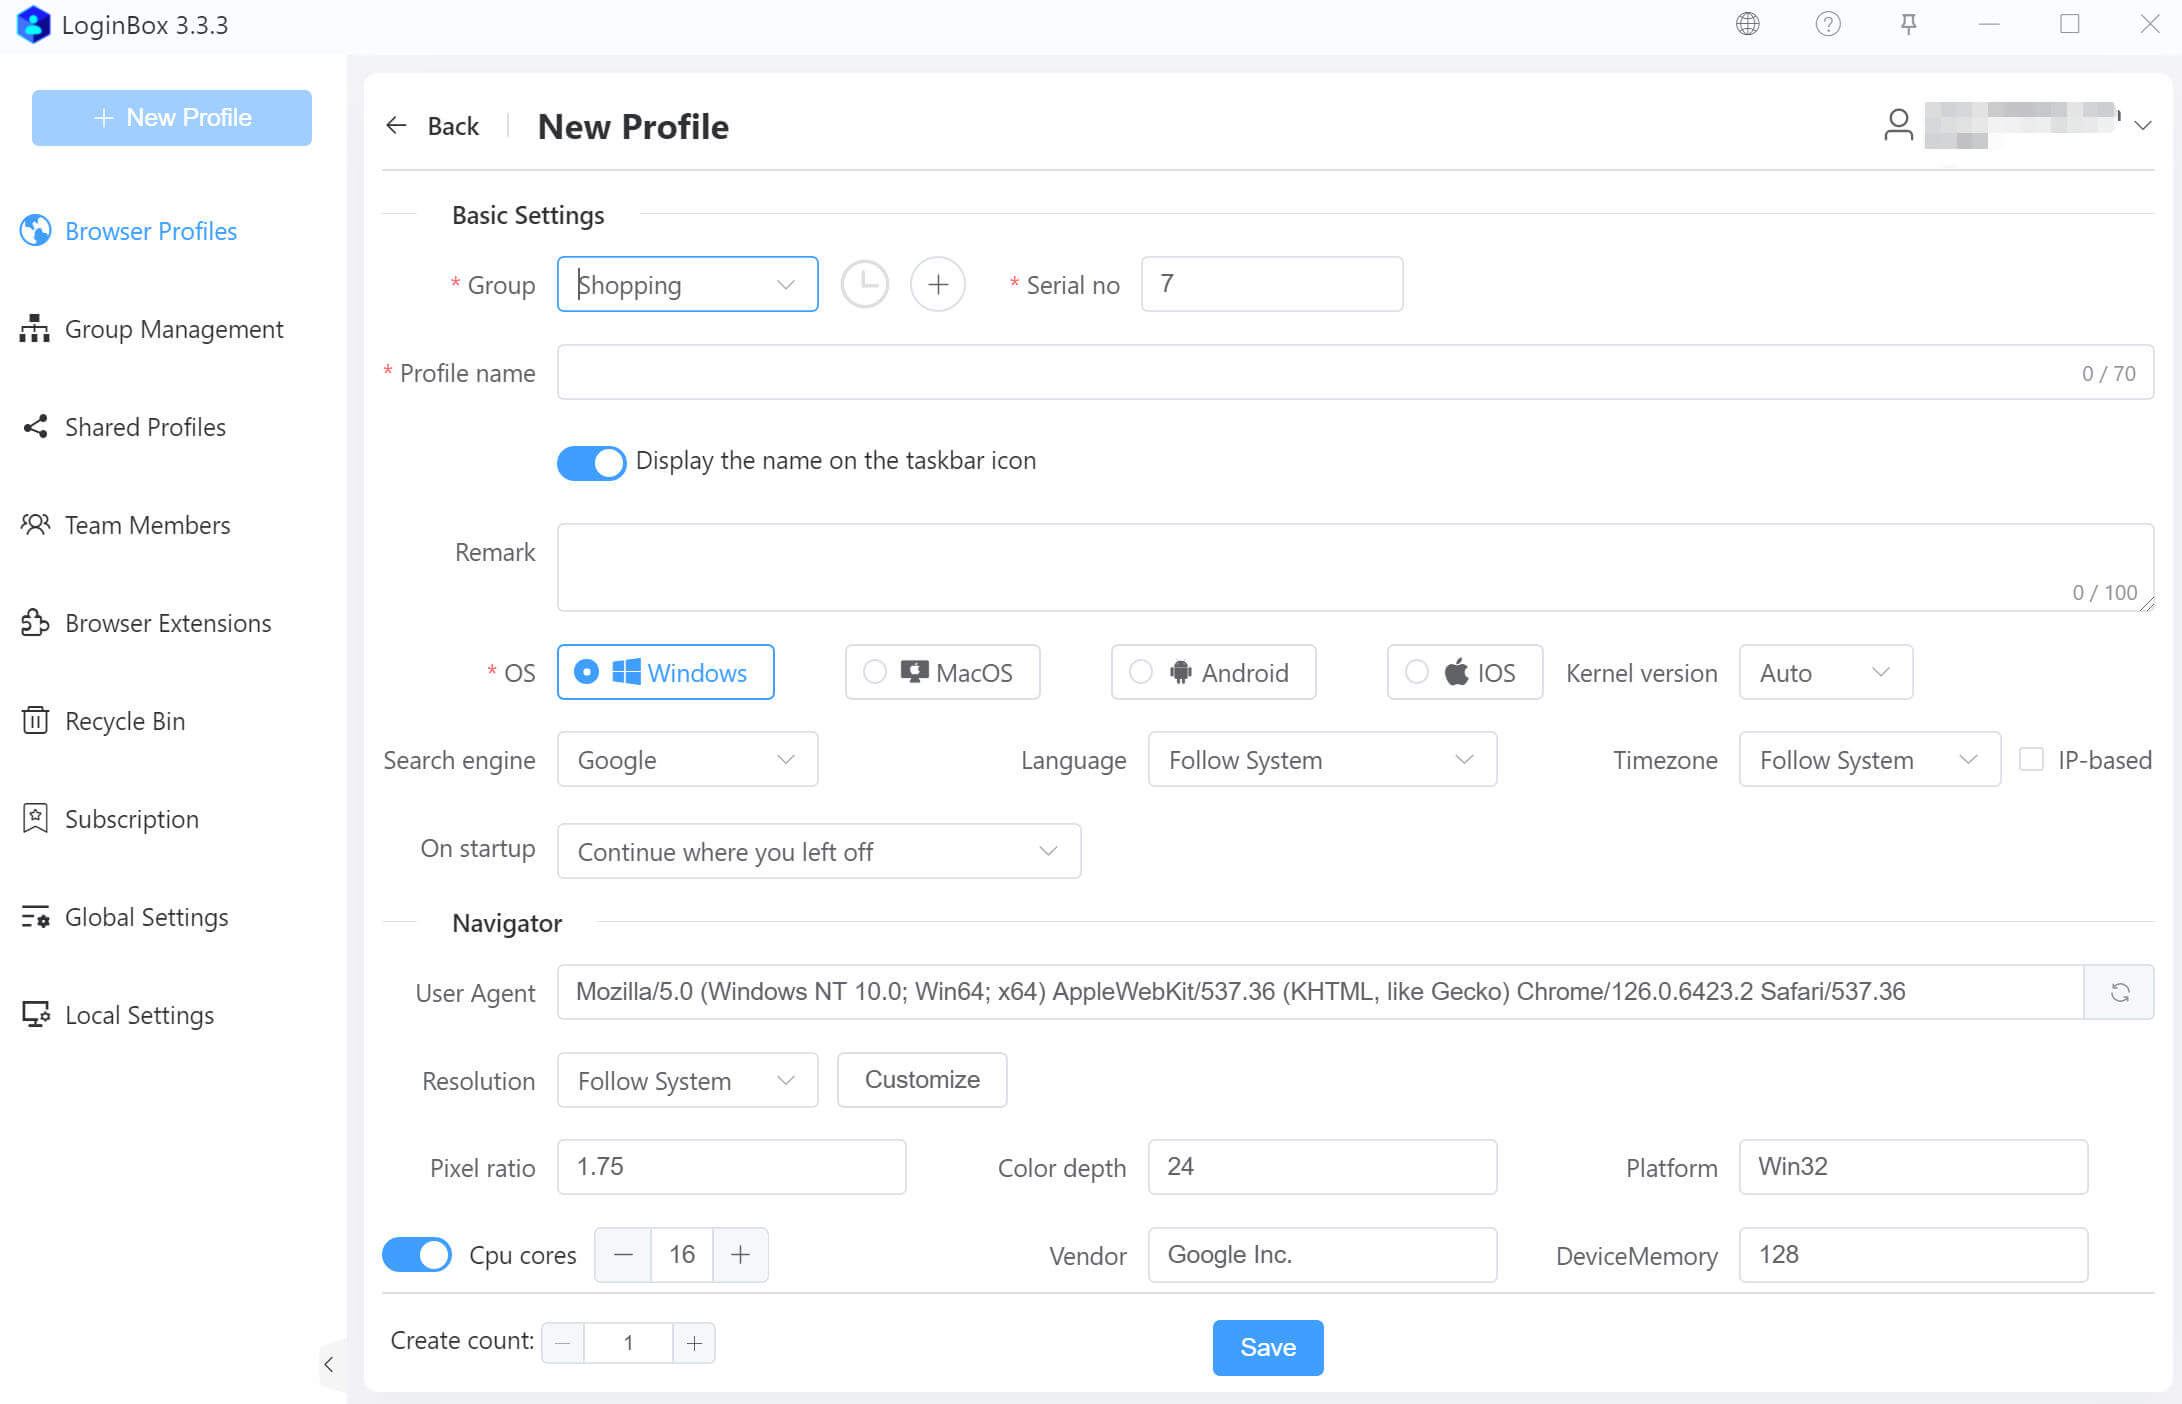Open Group Management in the sidebar
The height and width of the screenshot is (1404, 2182).
174,329
